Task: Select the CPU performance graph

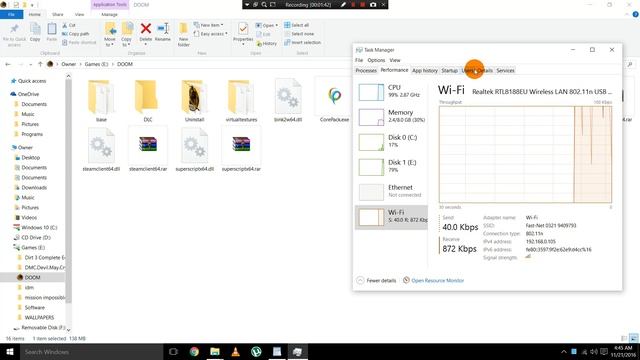Action: pos(391,92)
